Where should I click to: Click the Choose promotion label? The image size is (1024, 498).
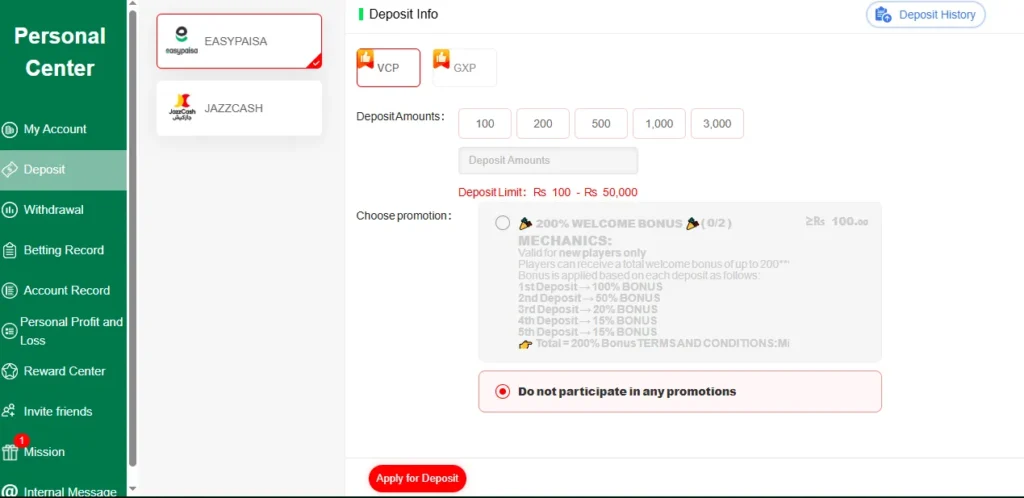(x=404, y=216)
